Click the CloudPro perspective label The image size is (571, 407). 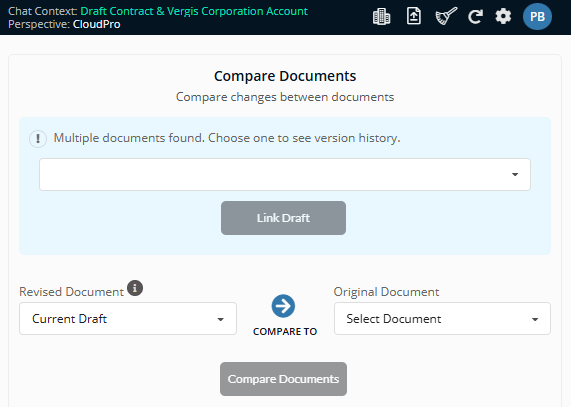[x=97, y=24]
